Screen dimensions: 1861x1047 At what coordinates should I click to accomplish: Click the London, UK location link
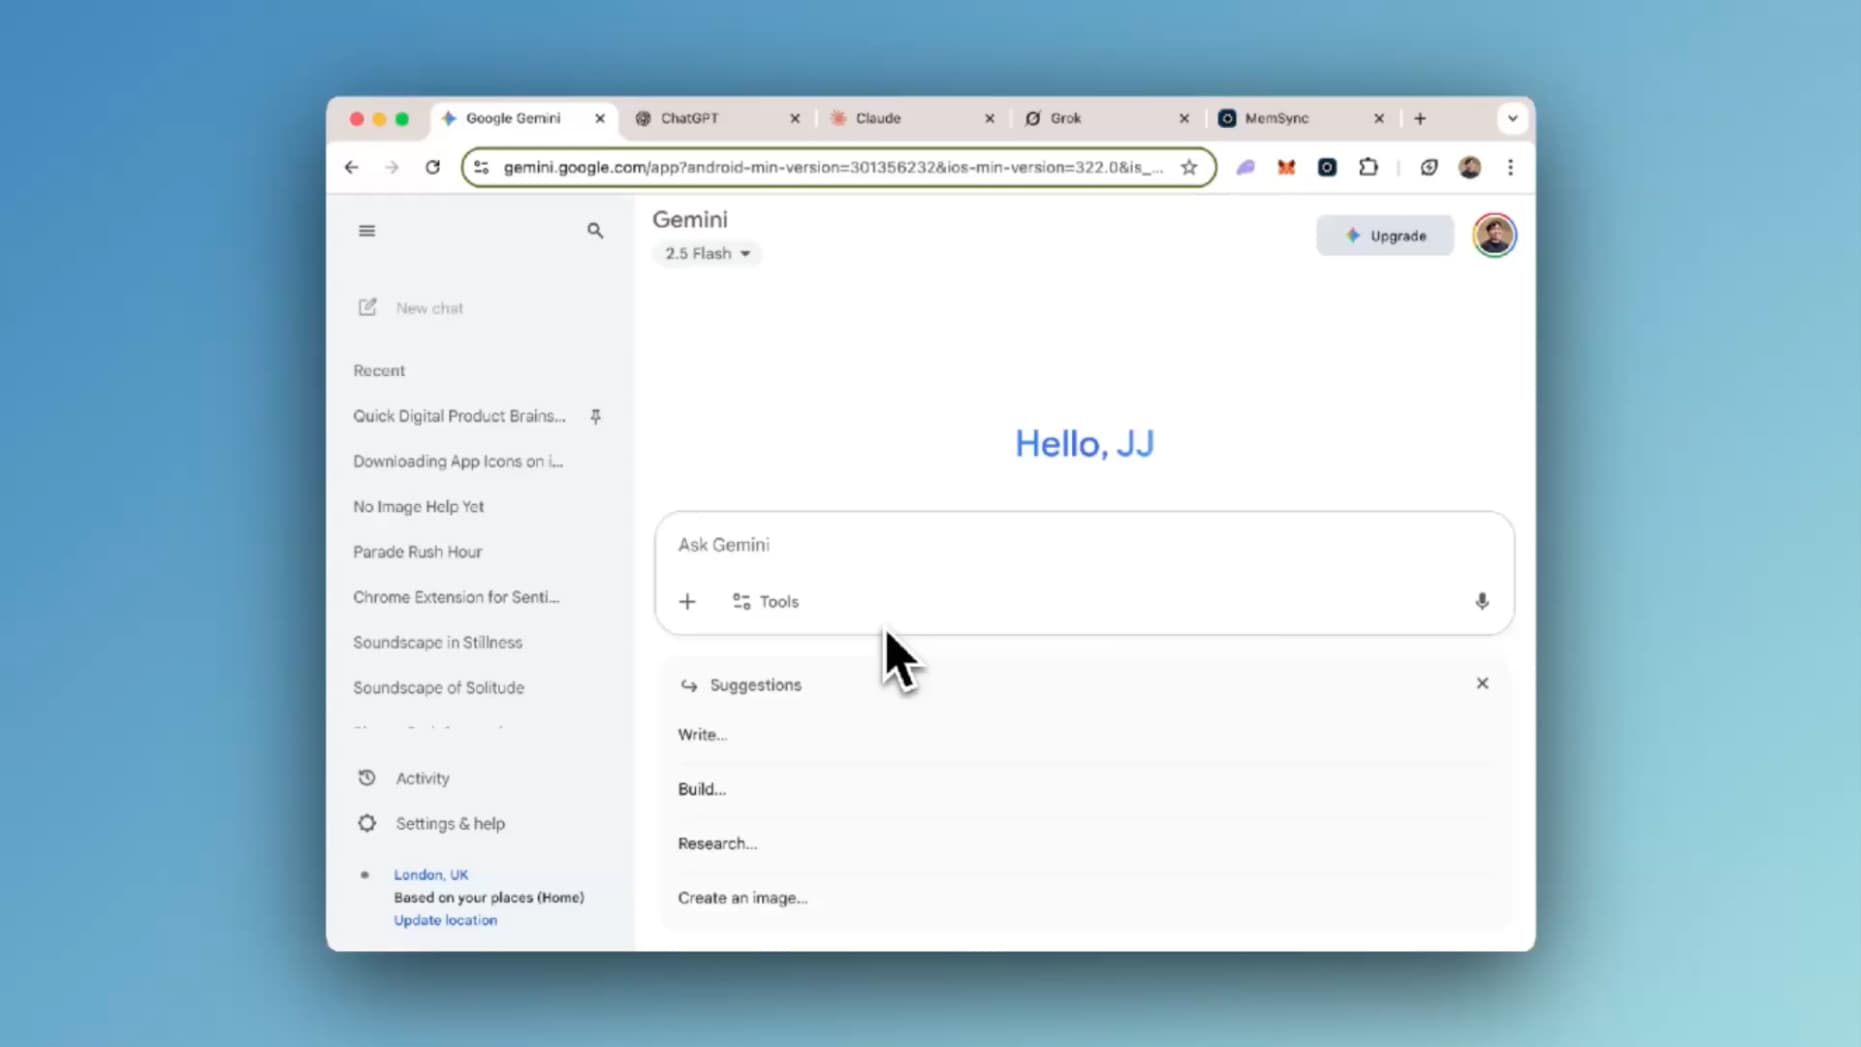(x=431, y=875)
